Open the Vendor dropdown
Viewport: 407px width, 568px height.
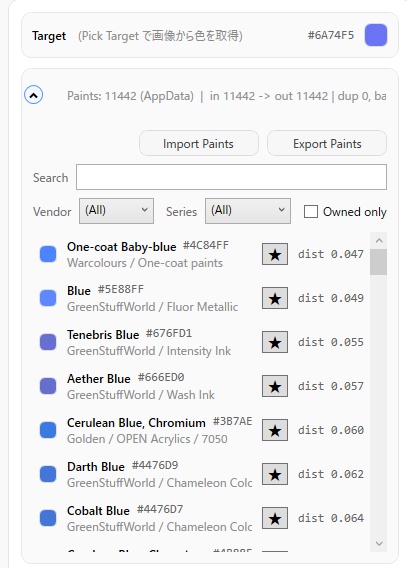click(116, 211)
